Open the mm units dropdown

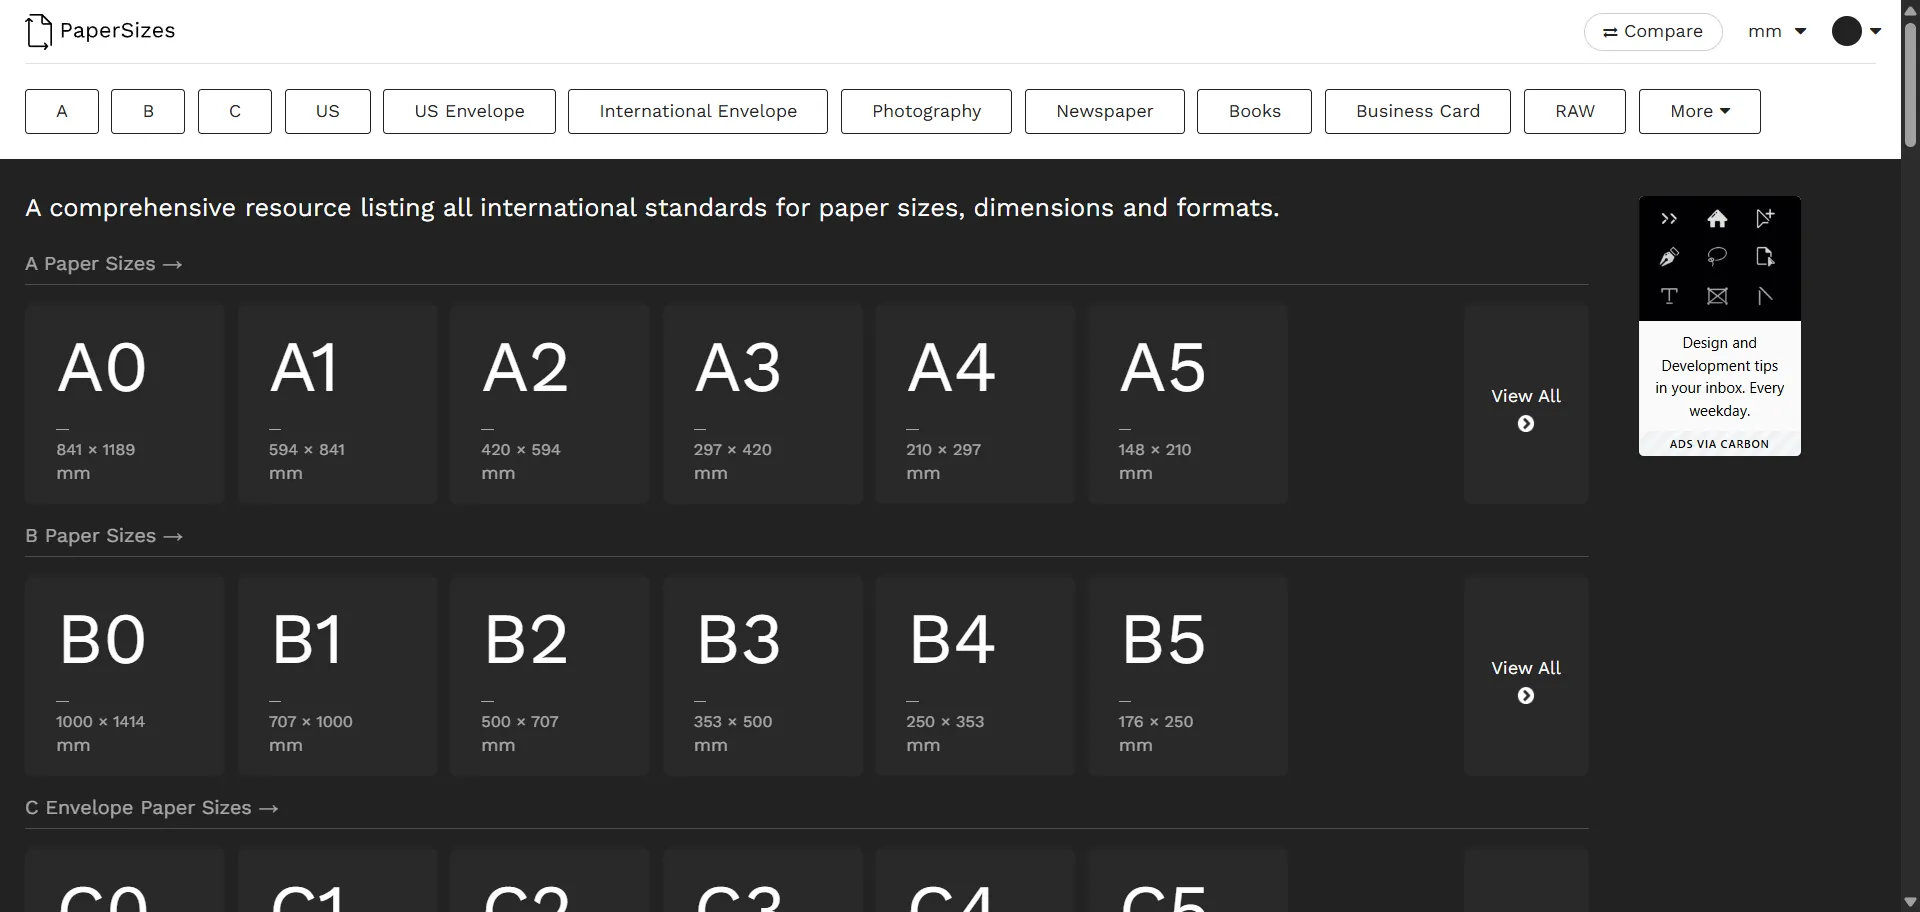point(1776,31)
